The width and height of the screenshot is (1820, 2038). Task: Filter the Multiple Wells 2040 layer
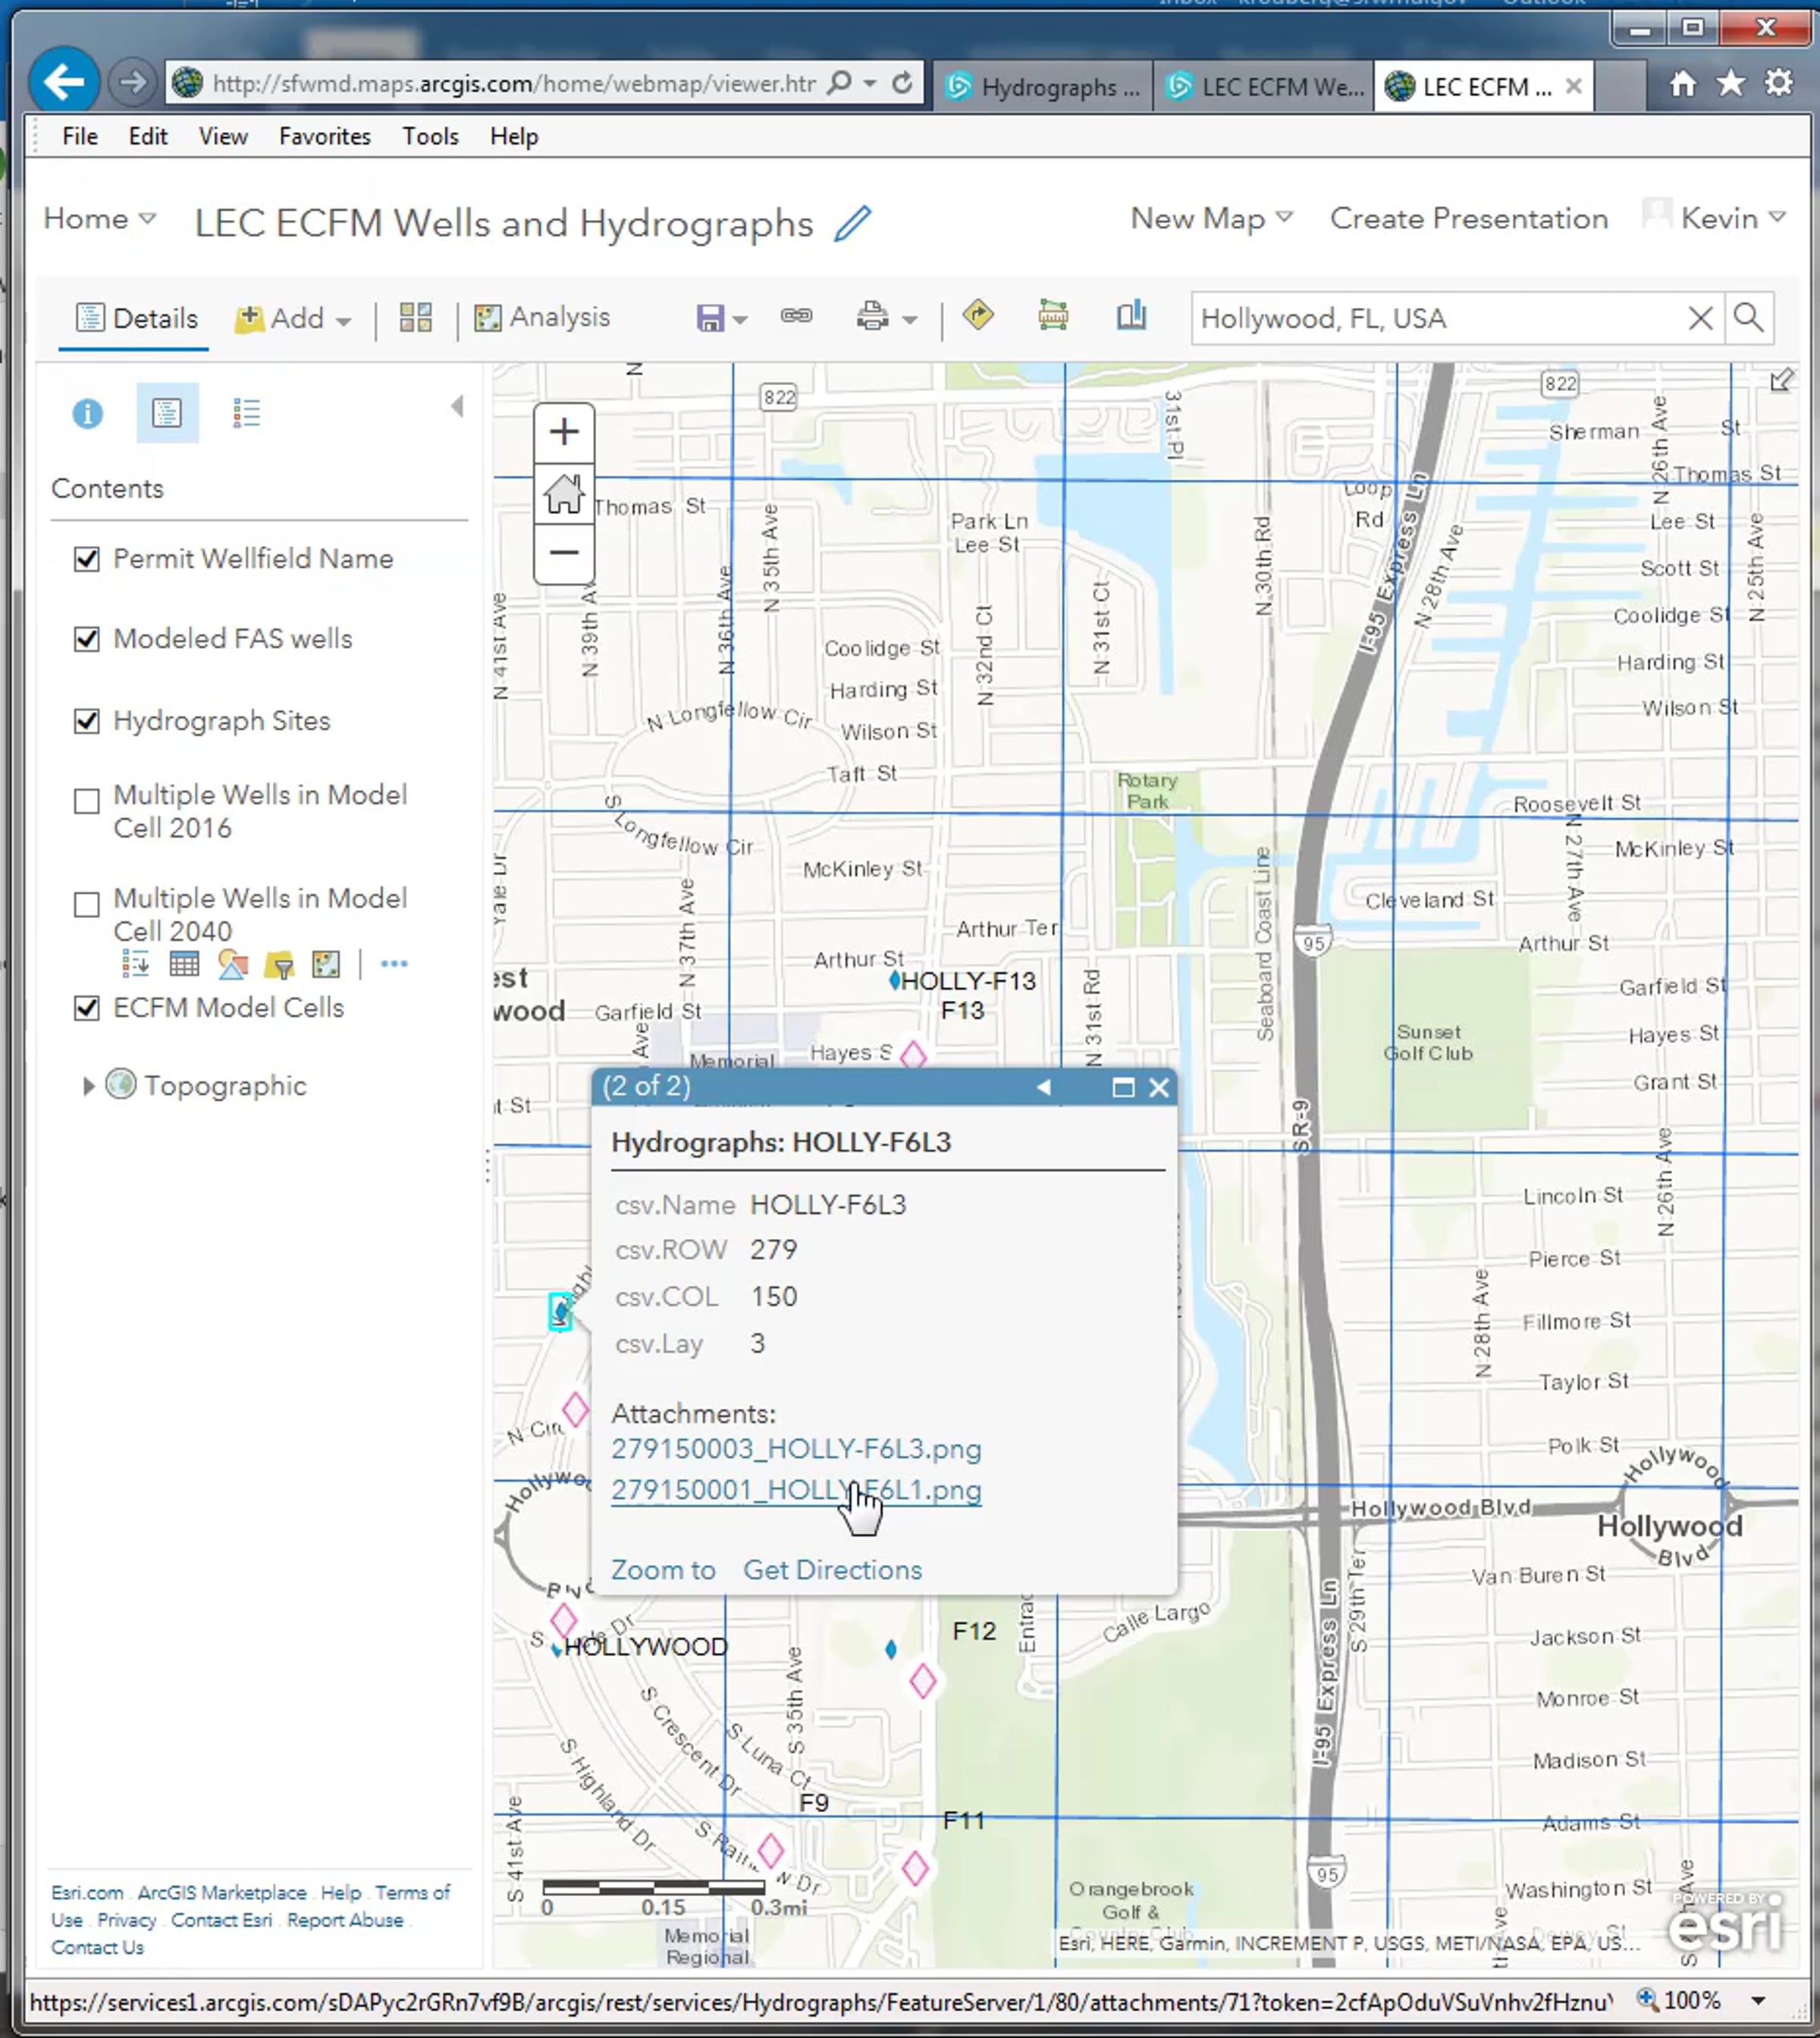(279, 964)
